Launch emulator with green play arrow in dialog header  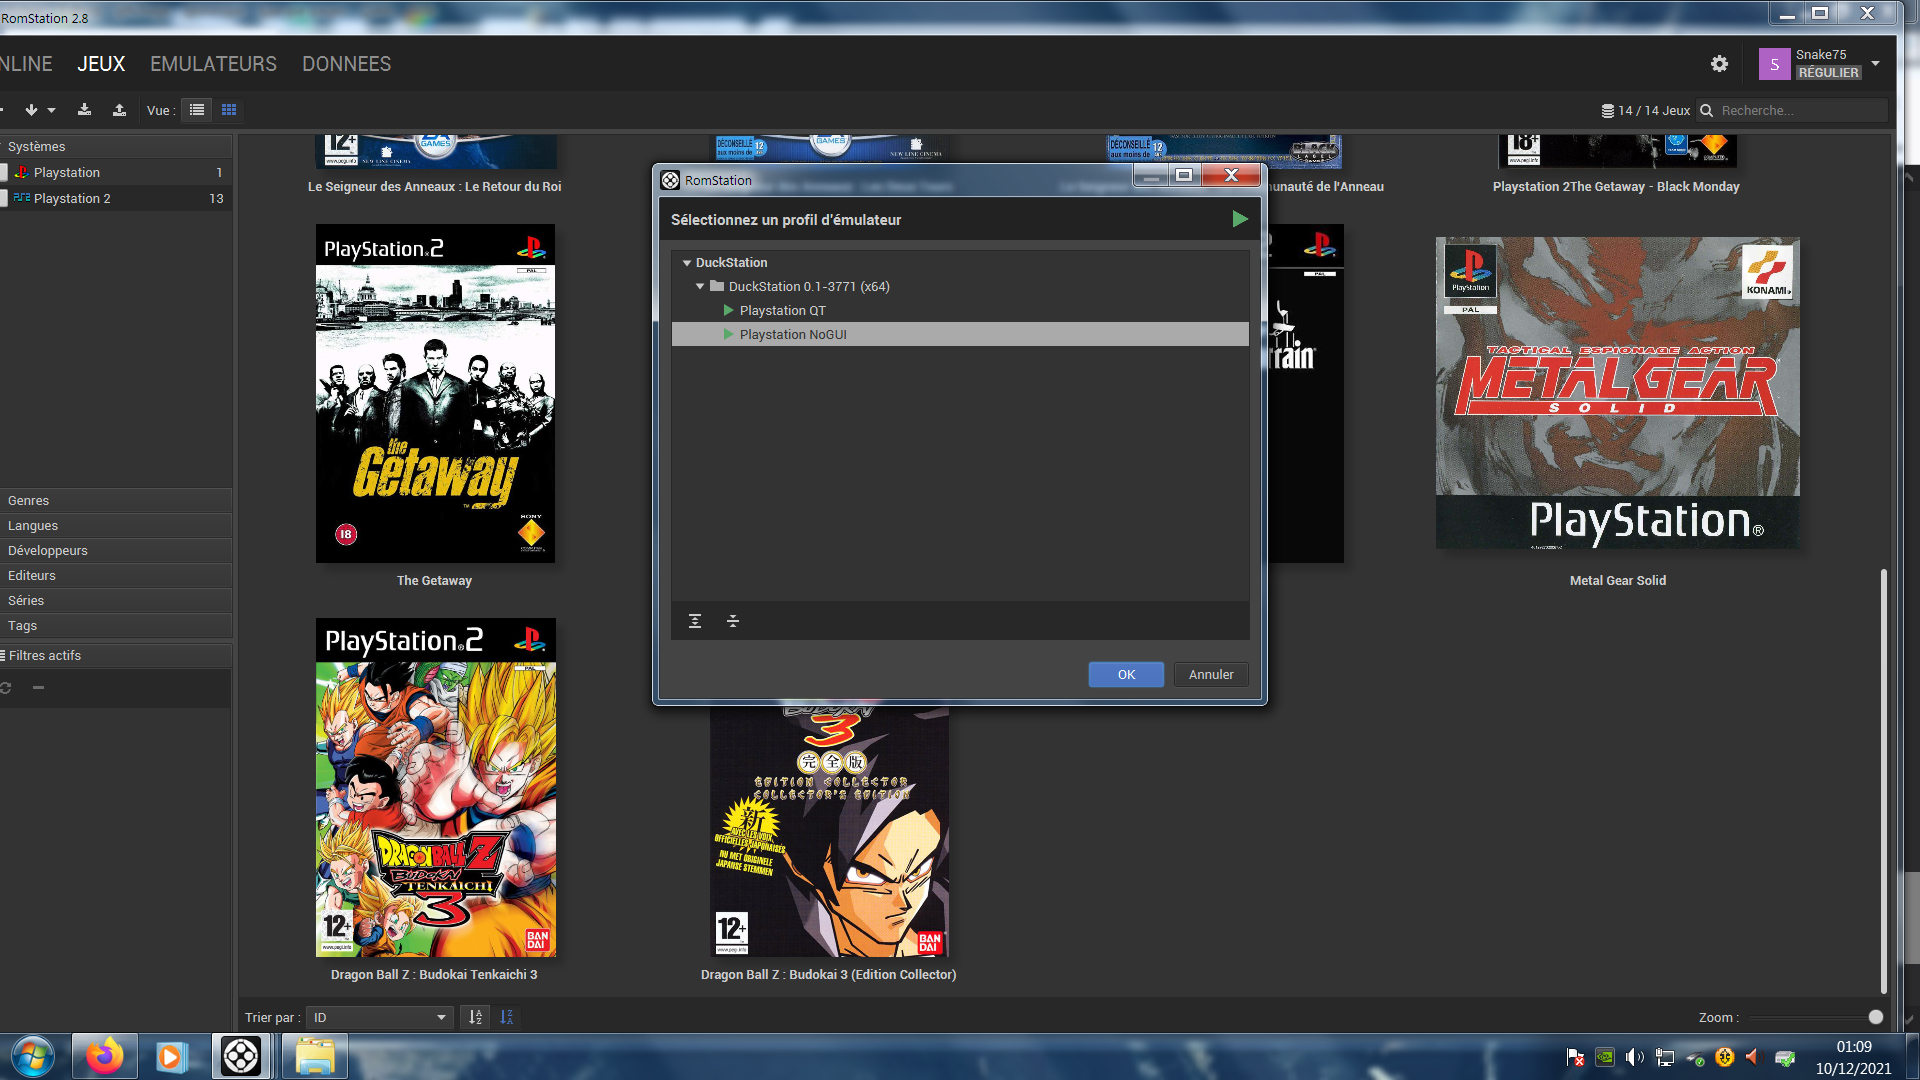pos(1239,219)
